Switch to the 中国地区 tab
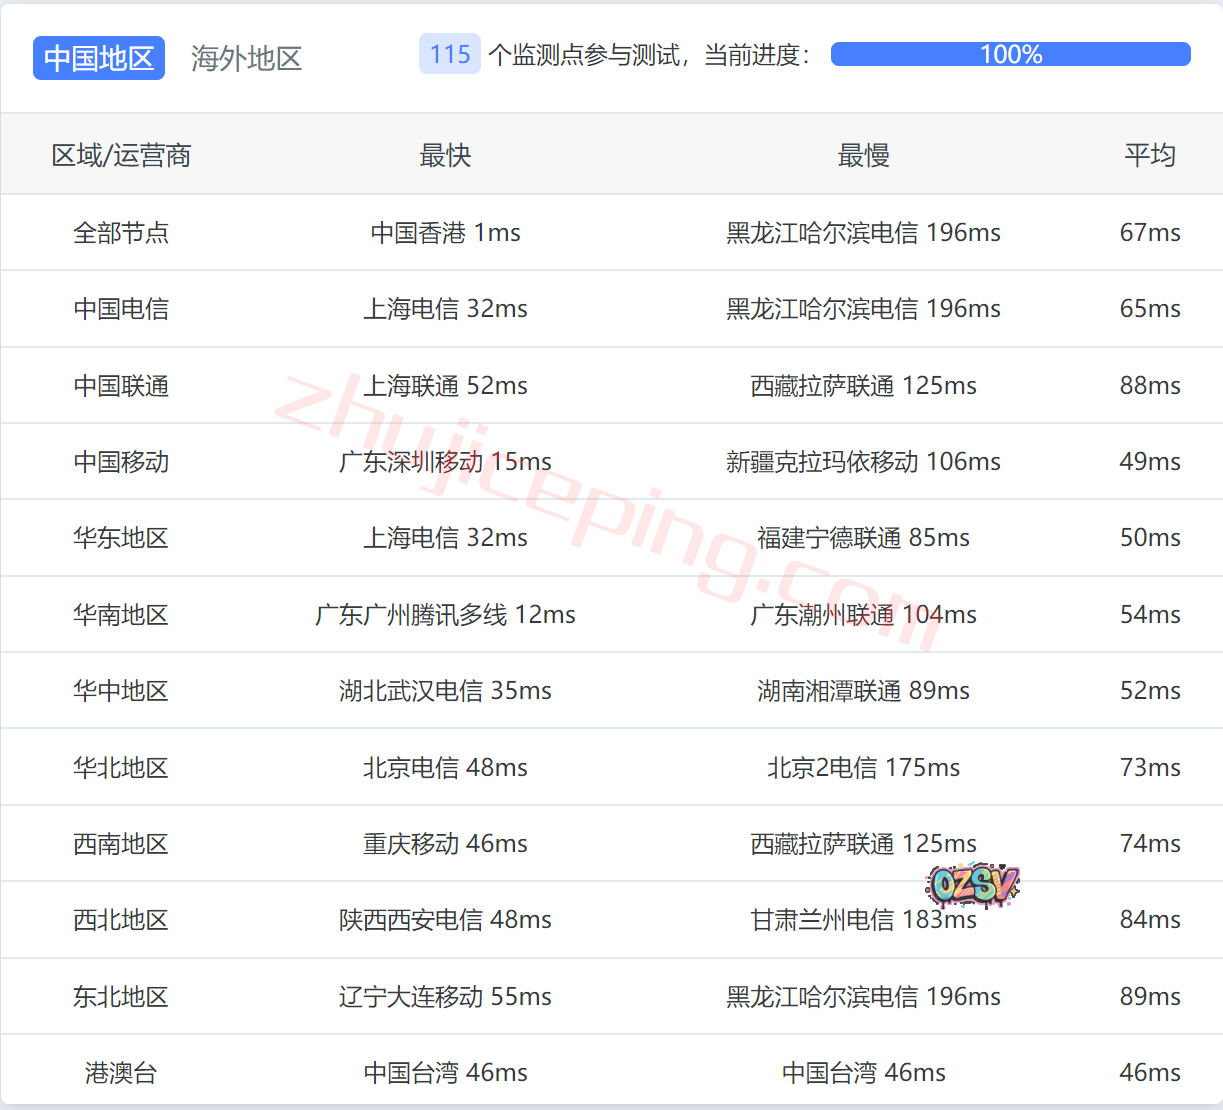The image size is (1223, 1110). tap(98, 58)
